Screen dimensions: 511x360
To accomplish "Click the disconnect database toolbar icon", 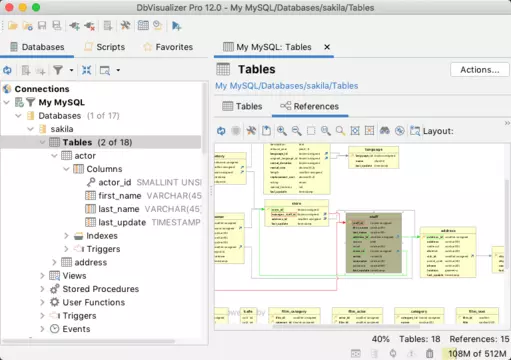I will point(89,26).
